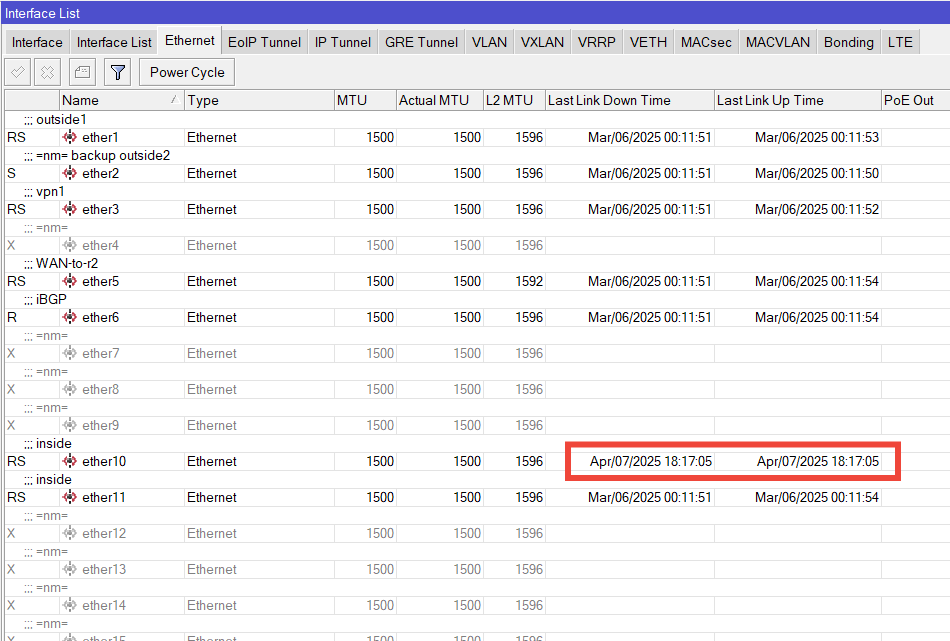Click the disabled ether14 interface icon

[x=70, y=605]
